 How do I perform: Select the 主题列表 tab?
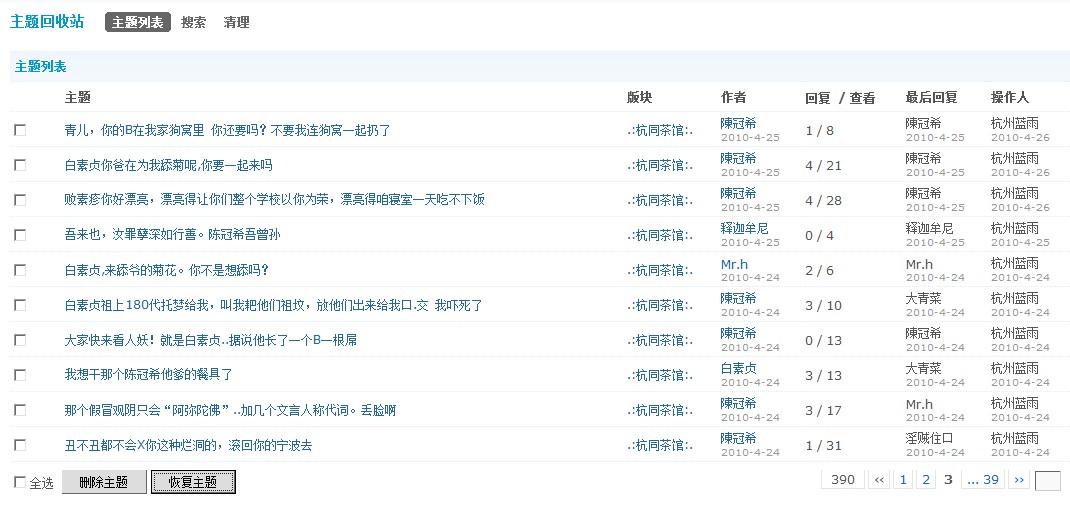click(x=138, y=22)
